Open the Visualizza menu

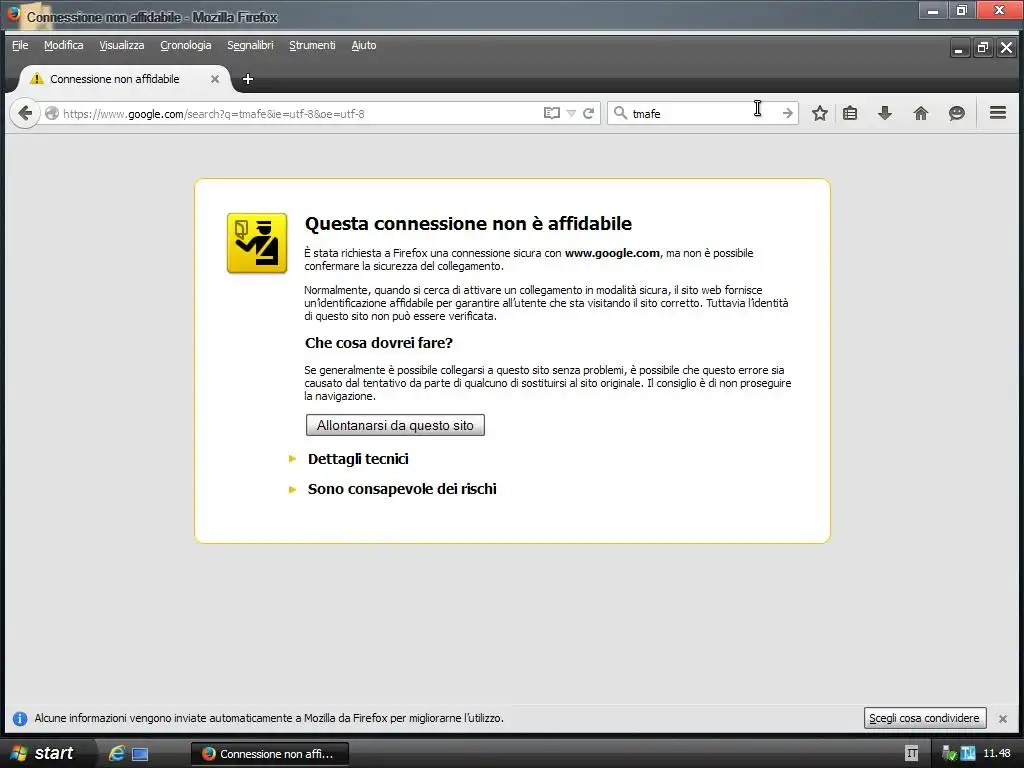tap(121, 45)
